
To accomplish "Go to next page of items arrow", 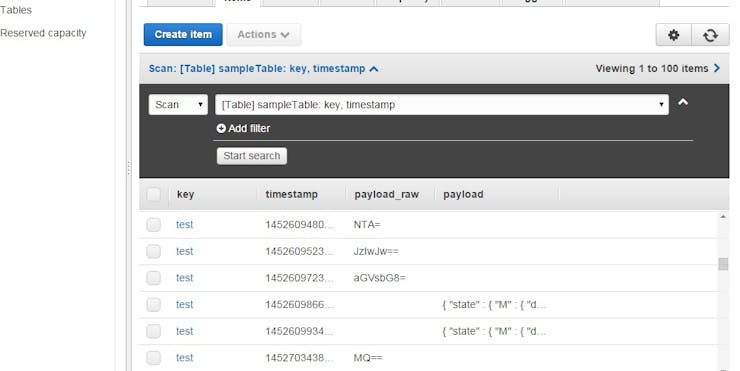I will 717,68.
